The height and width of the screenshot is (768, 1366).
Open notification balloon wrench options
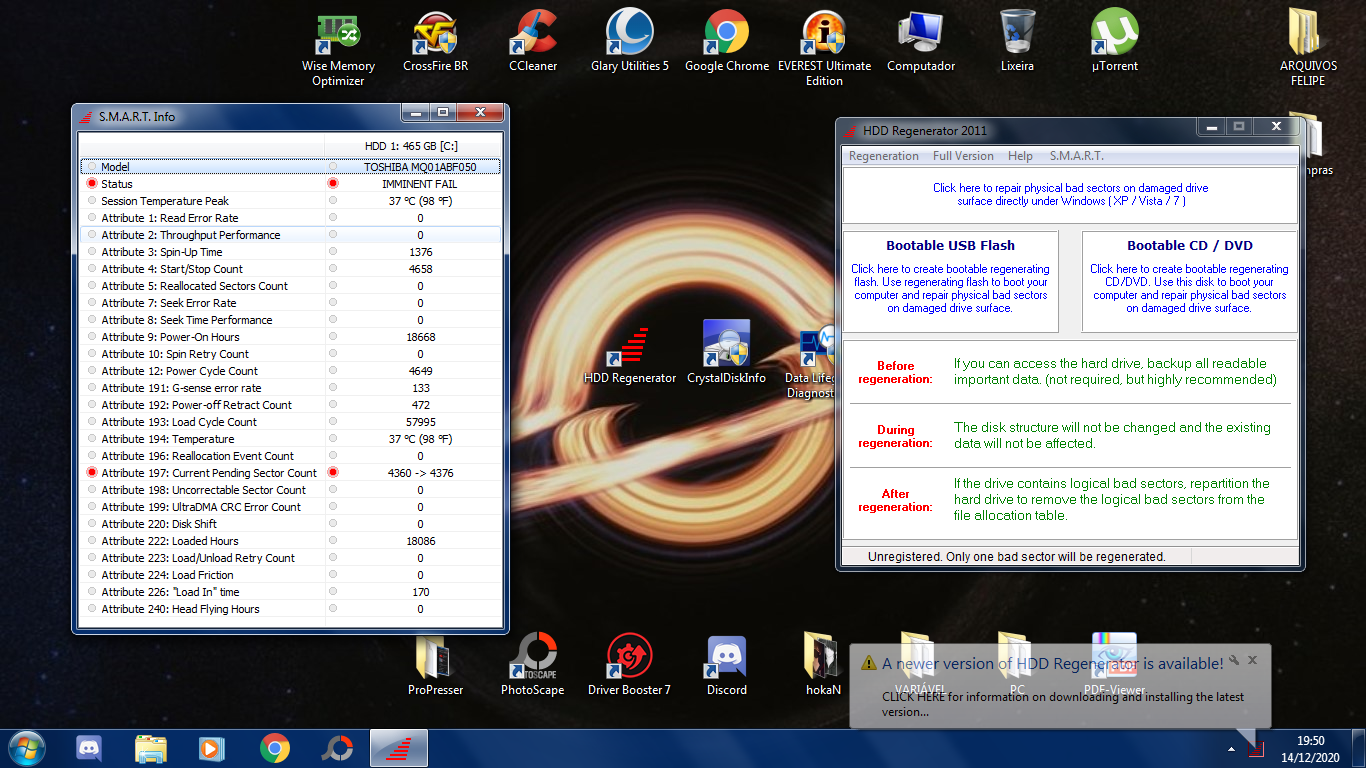(1235, 660)
